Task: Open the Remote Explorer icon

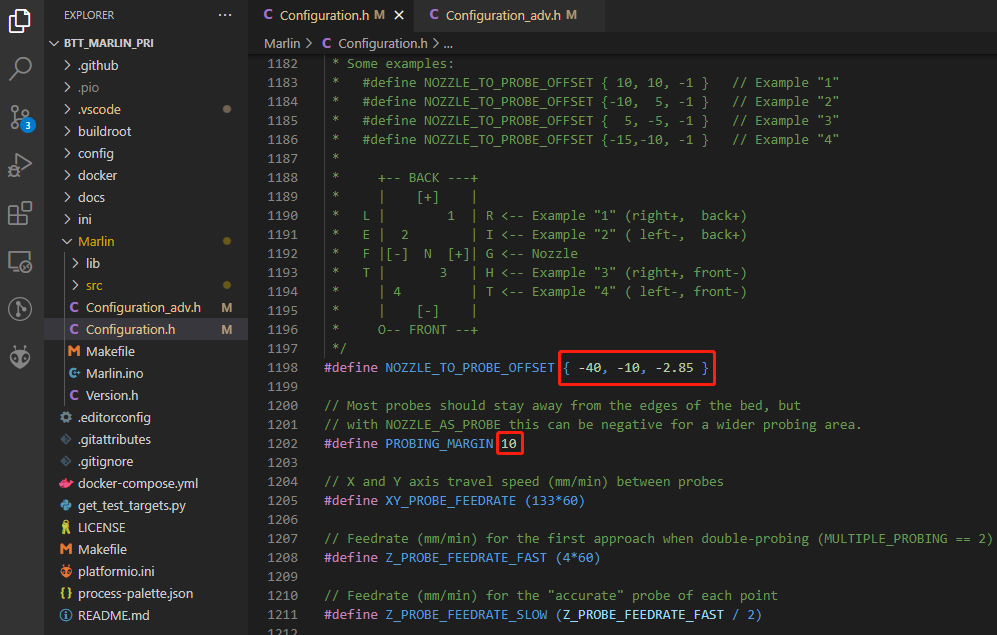Action: (21, 261)
